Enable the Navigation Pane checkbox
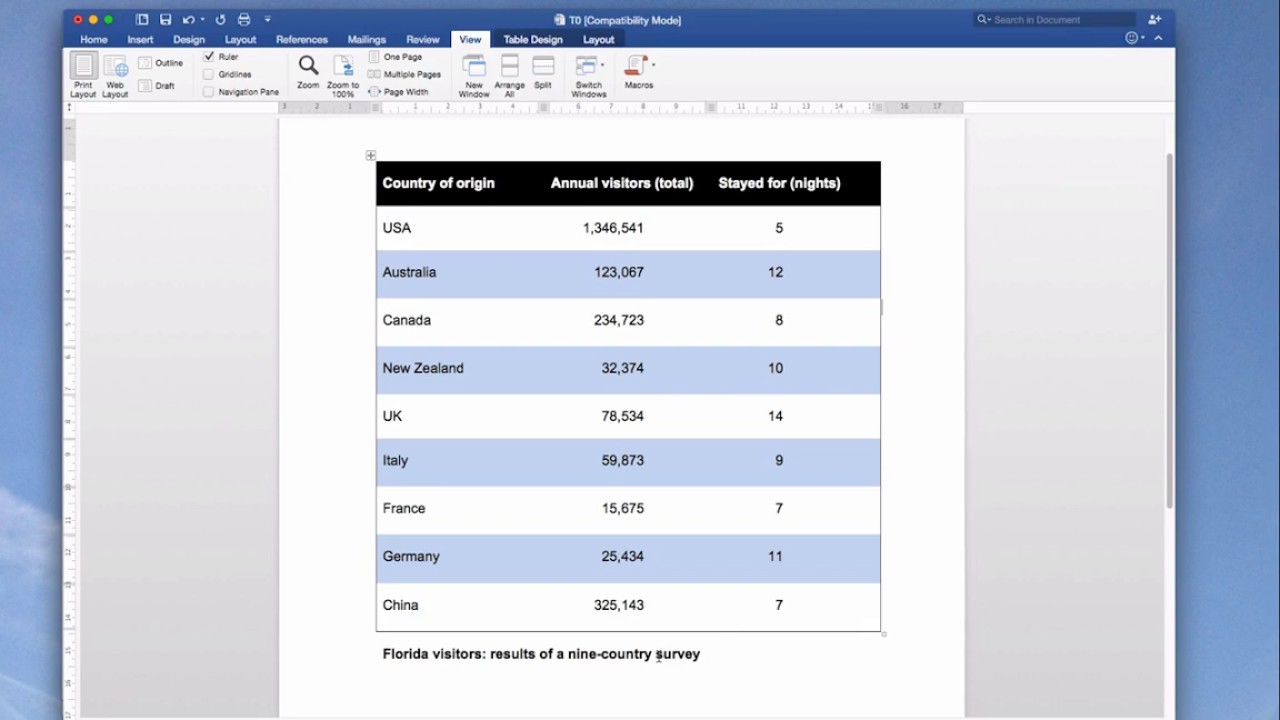Image resolution: width=1280 pixels, height=720 pixels. point(208,92)
